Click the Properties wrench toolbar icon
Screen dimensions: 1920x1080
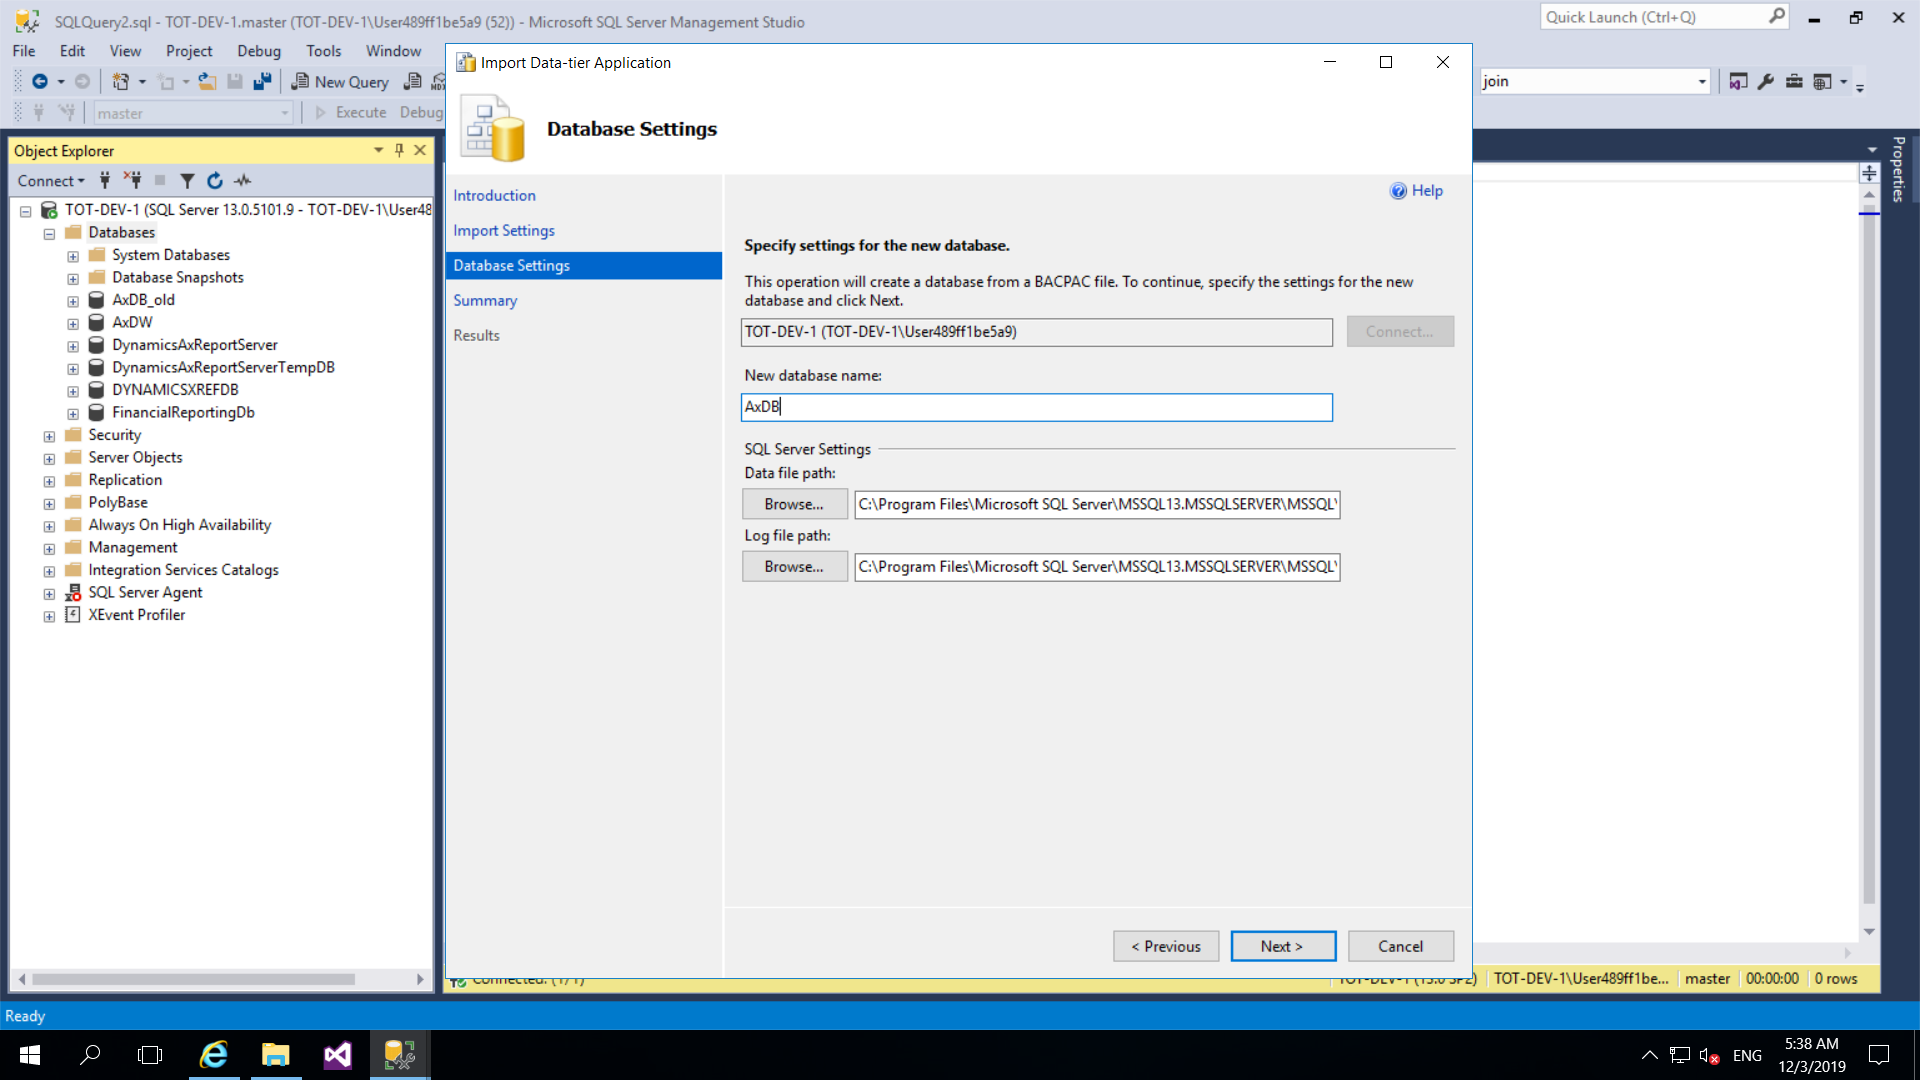point(1766,82)
